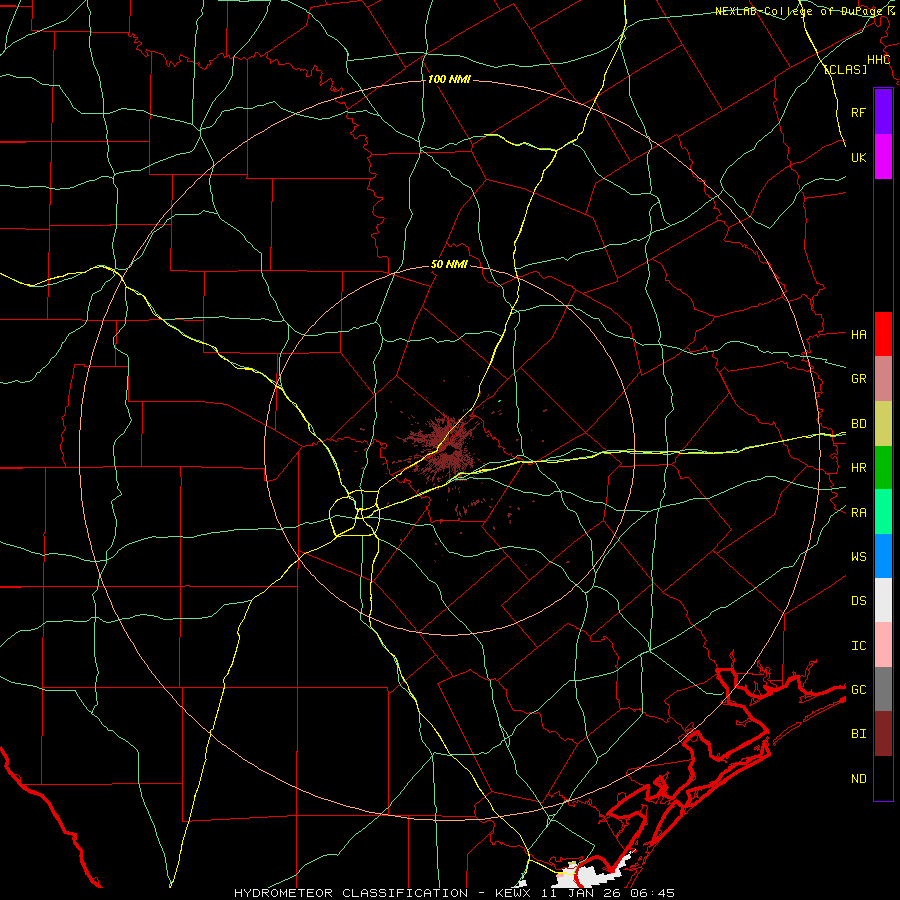Click the 100 NMI range ring label
The image size is (900, 900).
[x=449, y=79]
